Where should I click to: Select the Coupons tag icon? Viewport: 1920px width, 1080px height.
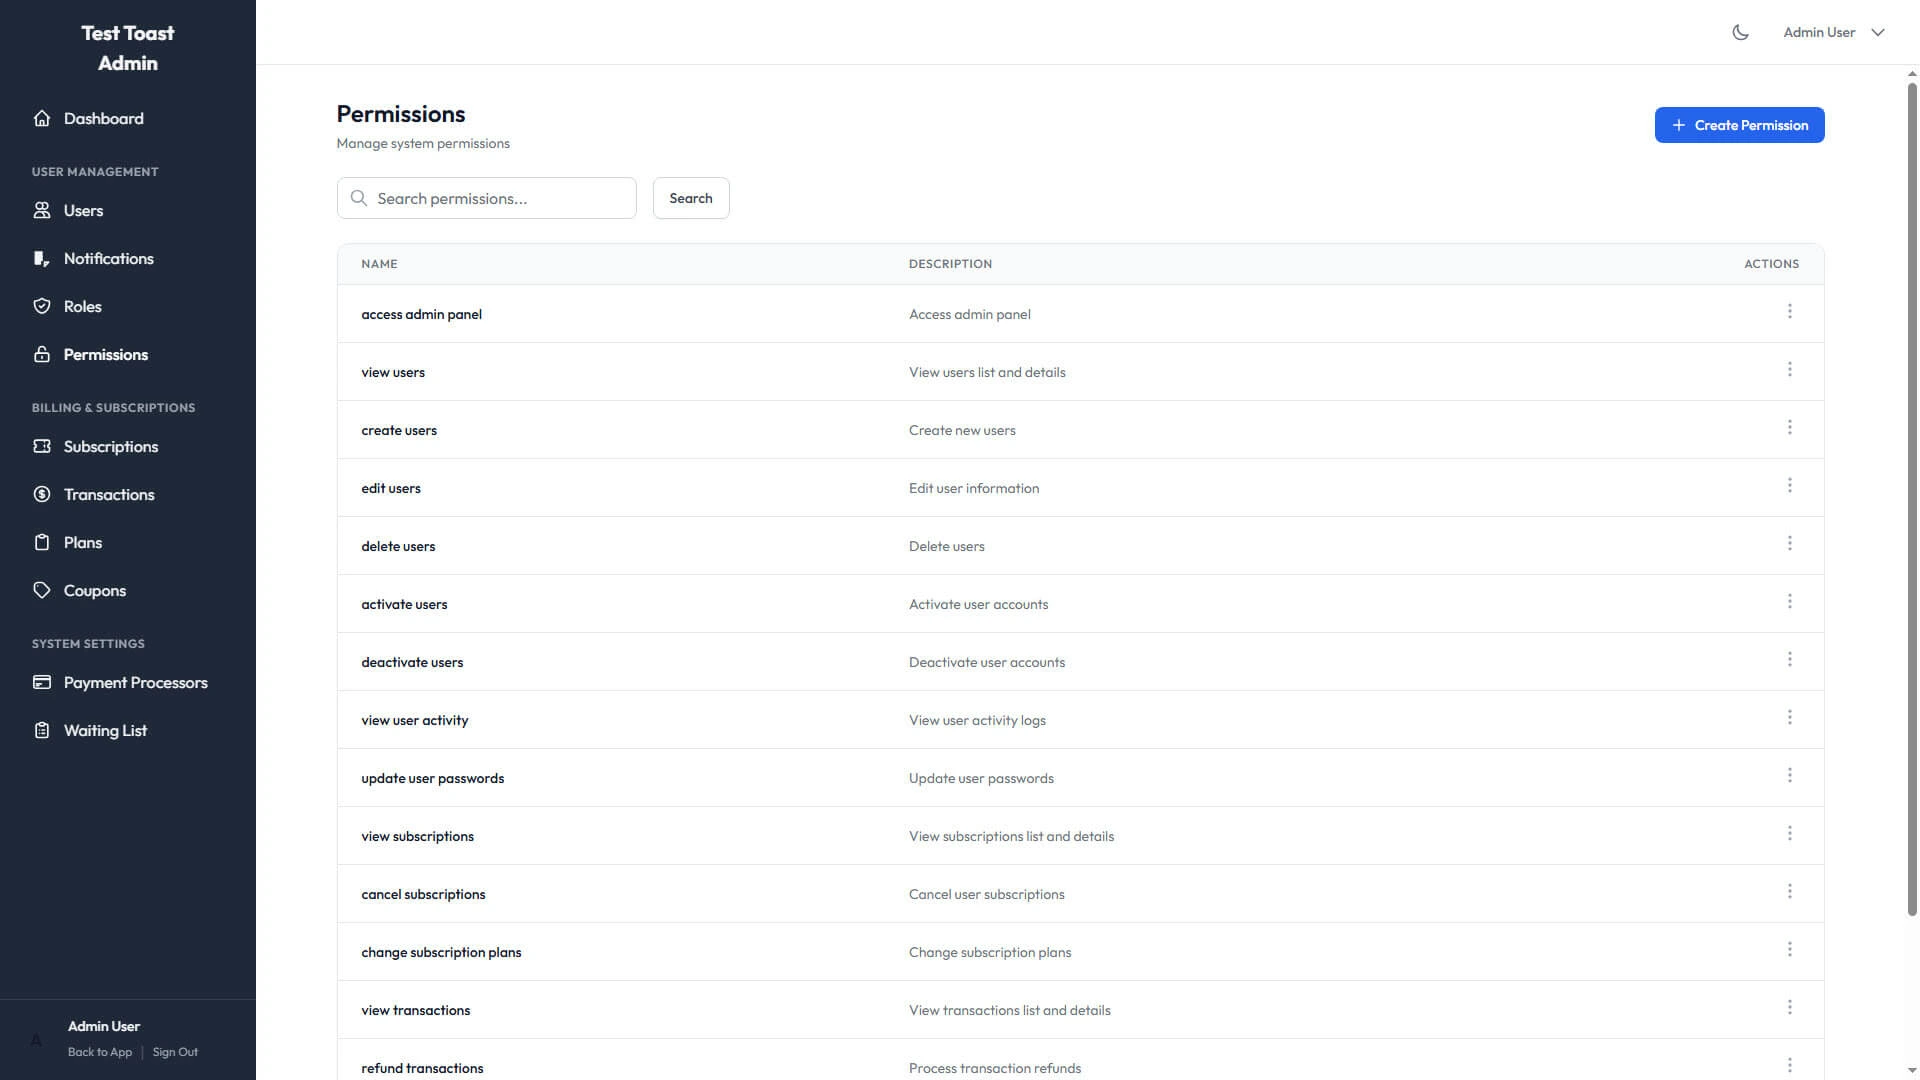coord(42,590)
